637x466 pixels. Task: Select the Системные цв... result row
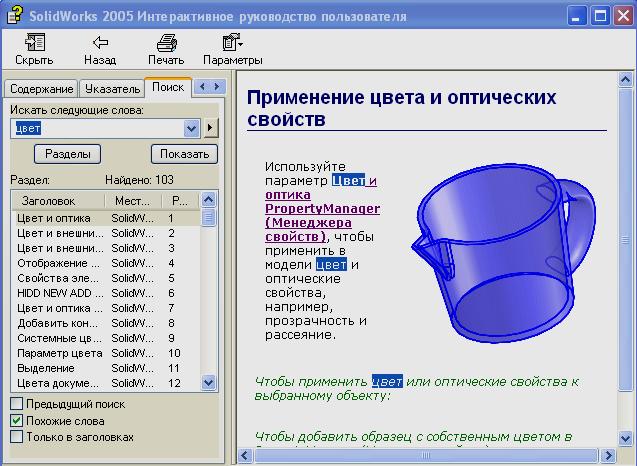click(106, 338)
